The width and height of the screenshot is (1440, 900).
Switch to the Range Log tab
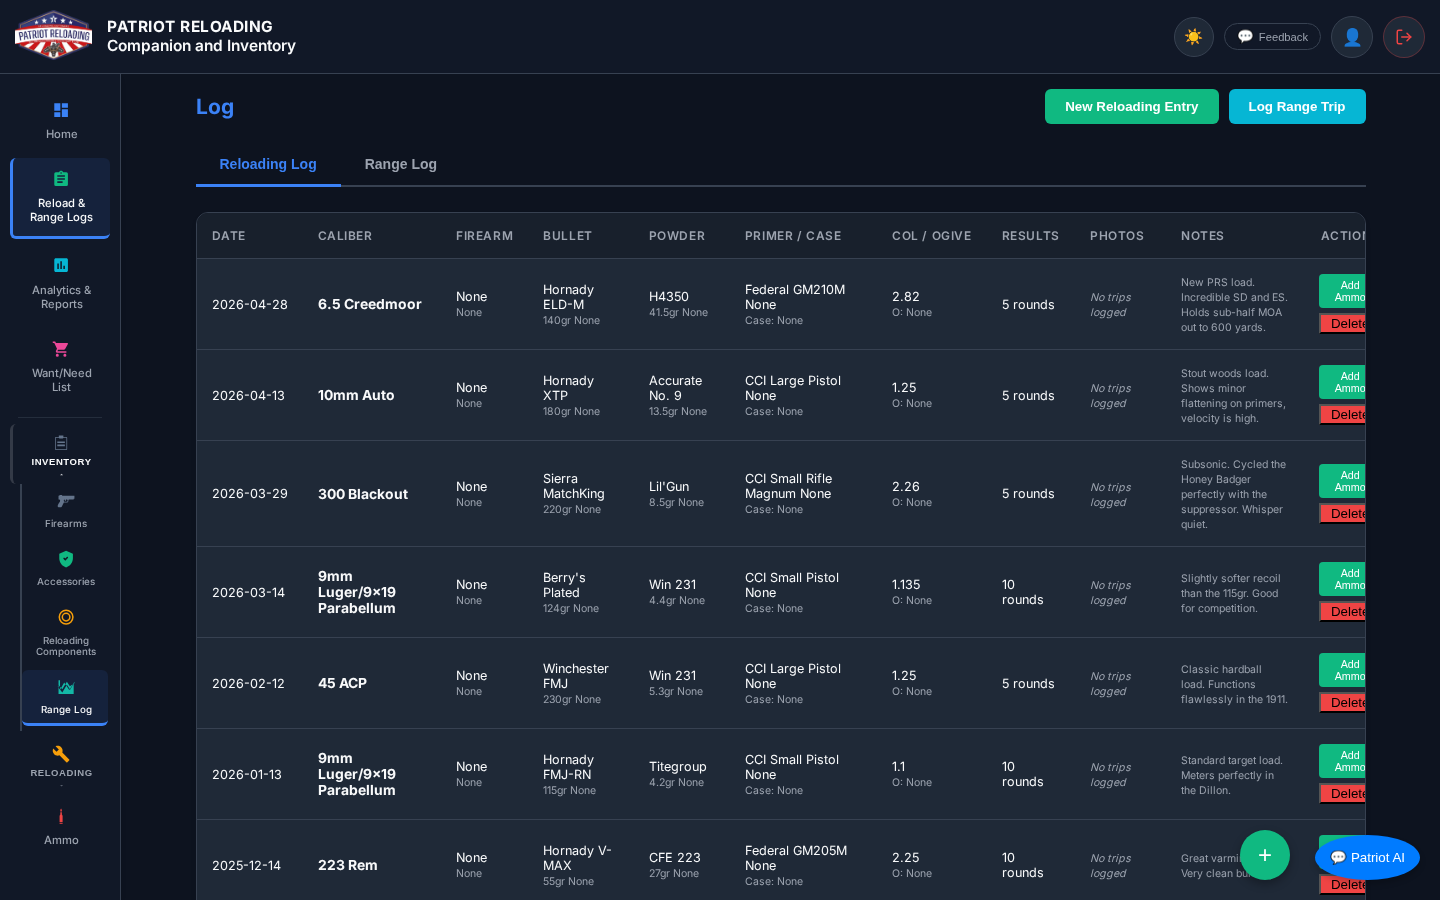[x=401, y=164]
